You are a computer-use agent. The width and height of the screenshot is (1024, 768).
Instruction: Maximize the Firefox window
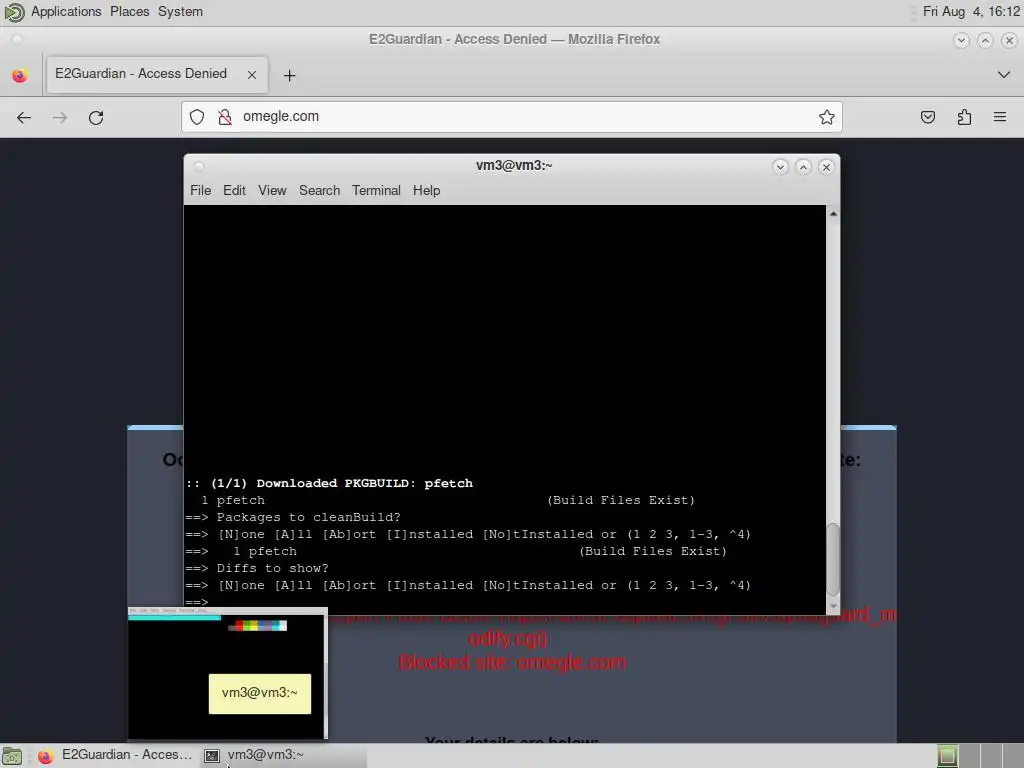coord(985,40)
